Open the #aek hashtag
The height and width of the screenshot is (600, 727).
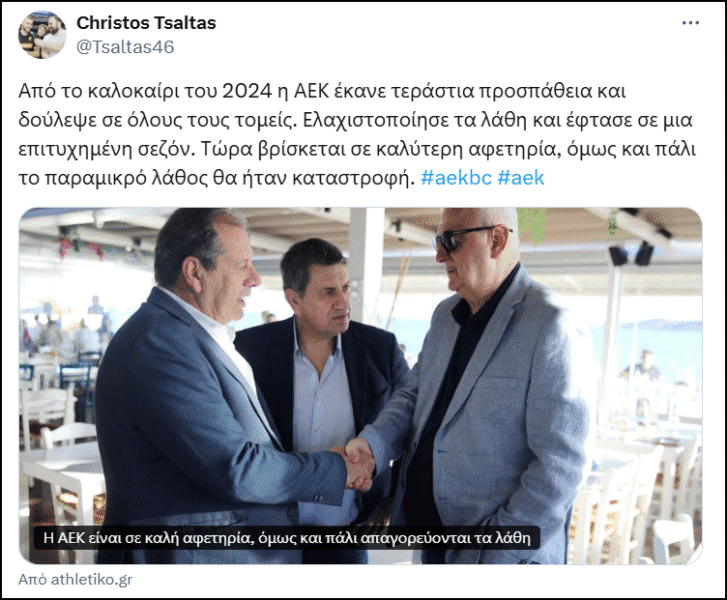[521, 178]
